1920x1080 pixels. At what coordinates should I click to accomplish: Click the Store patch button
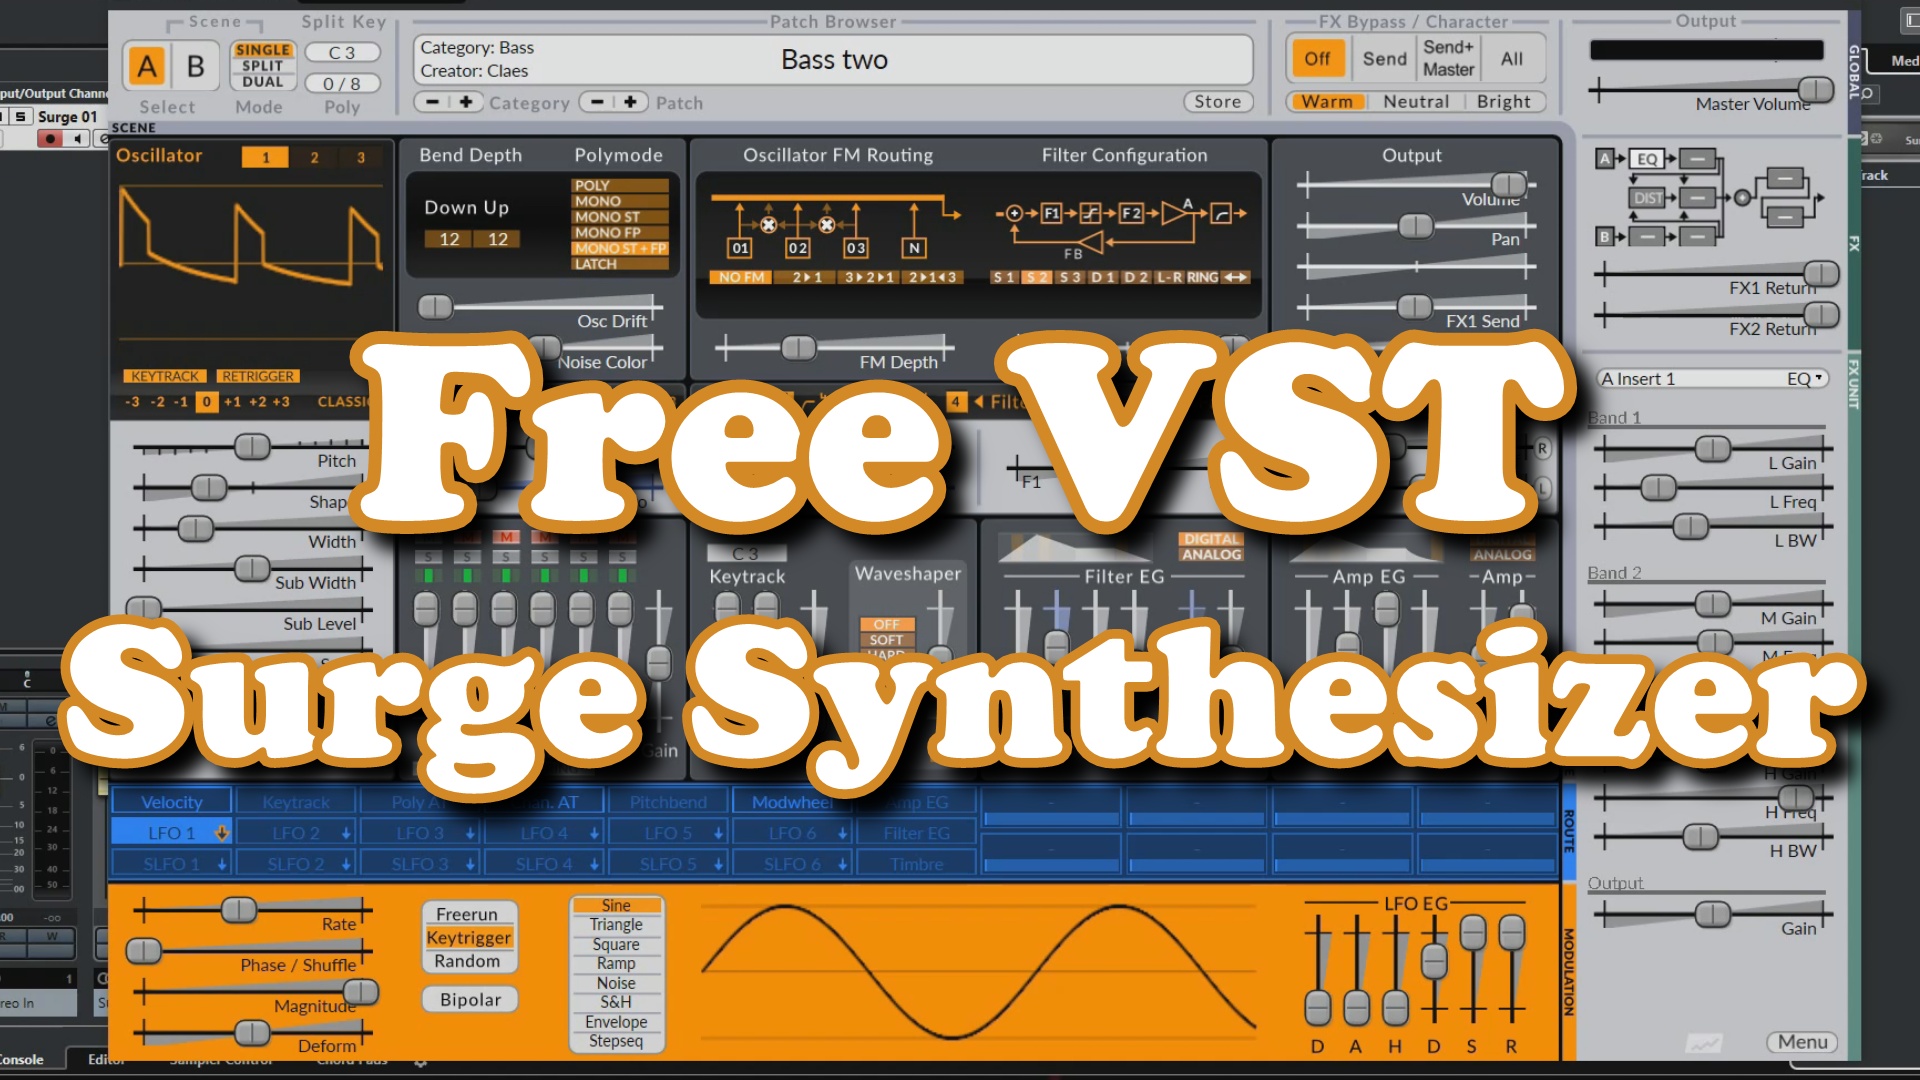coord(1217,102)
